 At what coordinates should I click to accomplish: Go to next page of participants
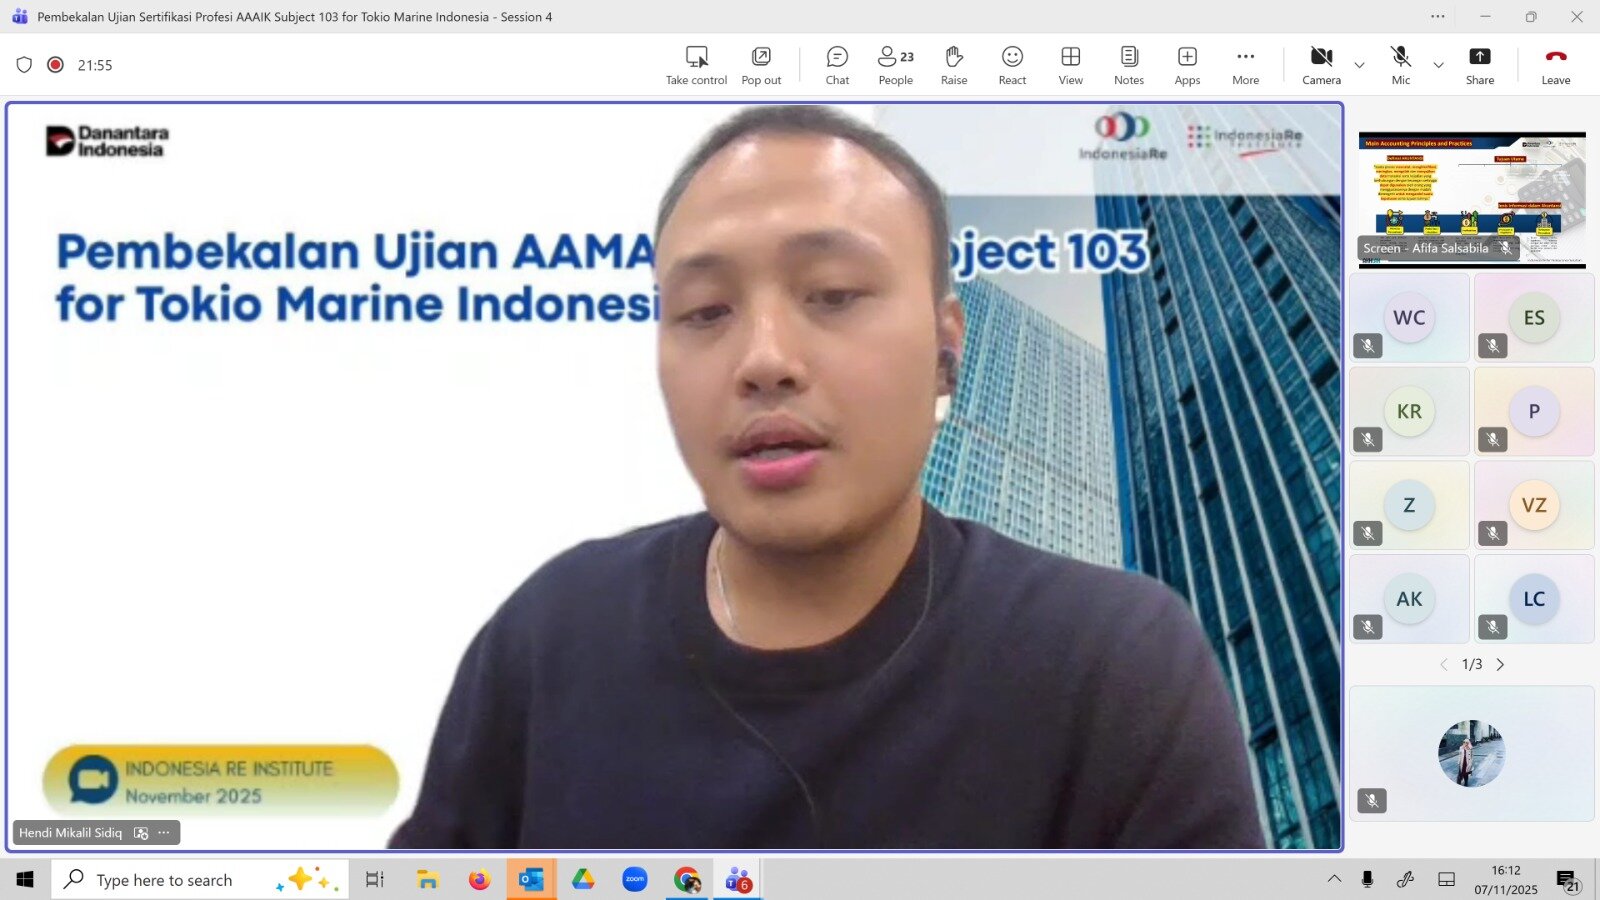pos(1500,664)
